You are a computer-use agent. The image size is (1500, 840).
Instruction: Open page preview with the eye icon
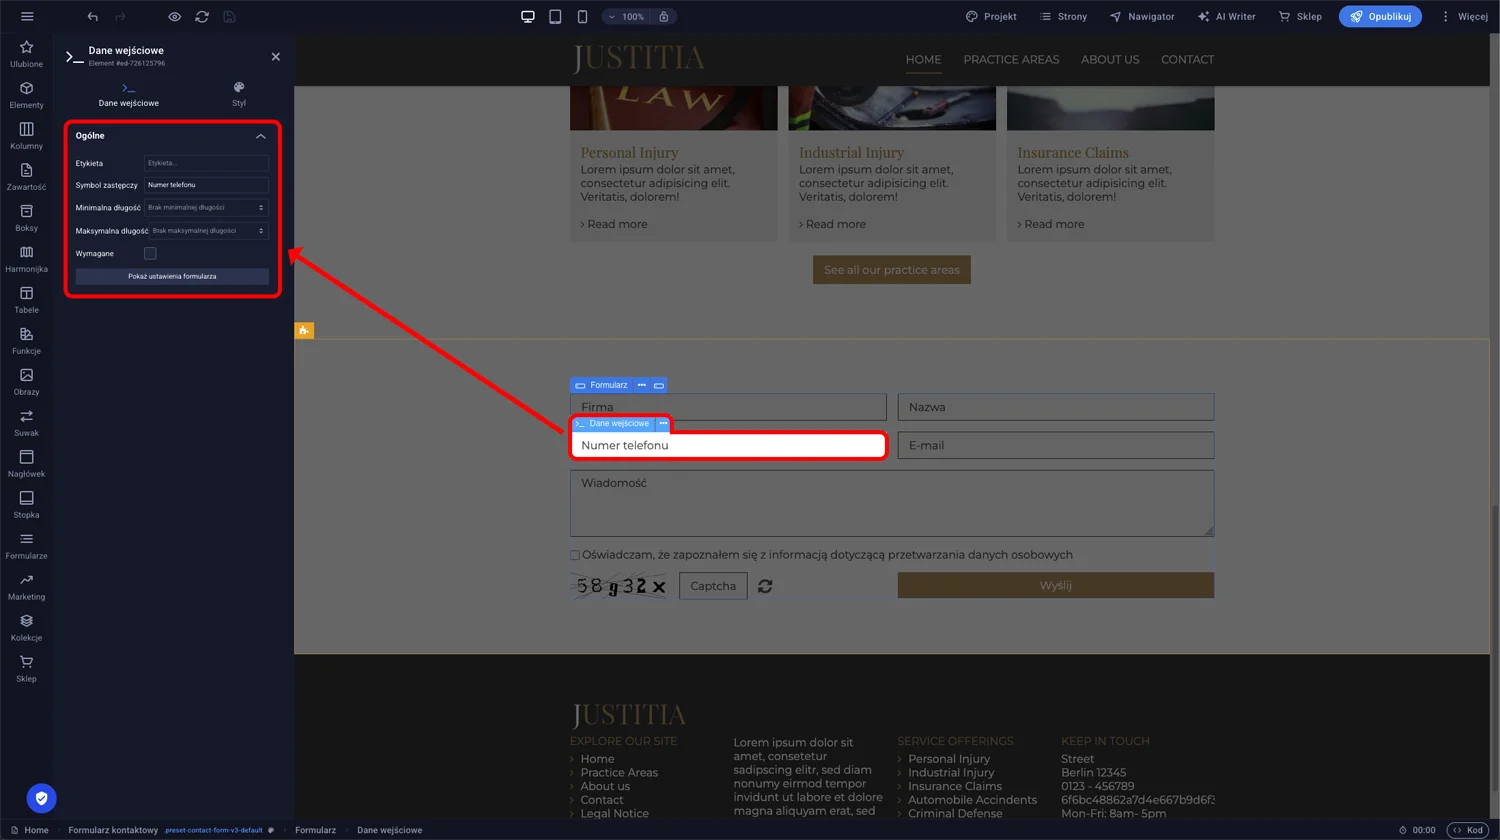(x=174, y=16)
